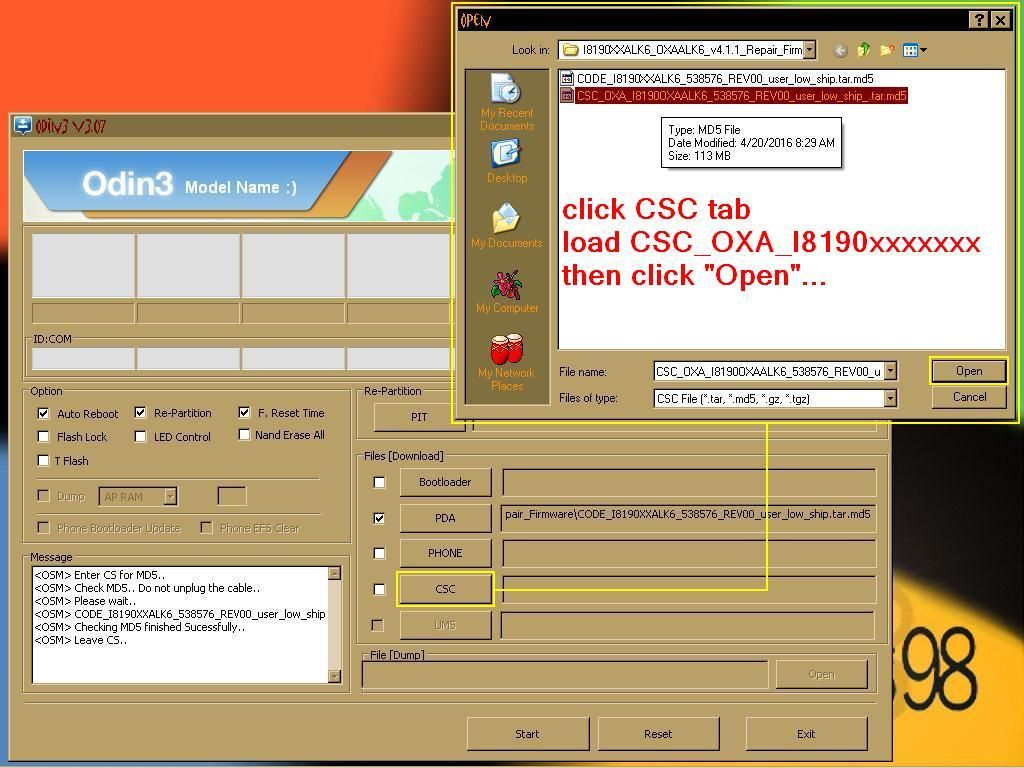Click Up One Level folder icon
This screenshot has height=768, width=1024.
[863, 50]
